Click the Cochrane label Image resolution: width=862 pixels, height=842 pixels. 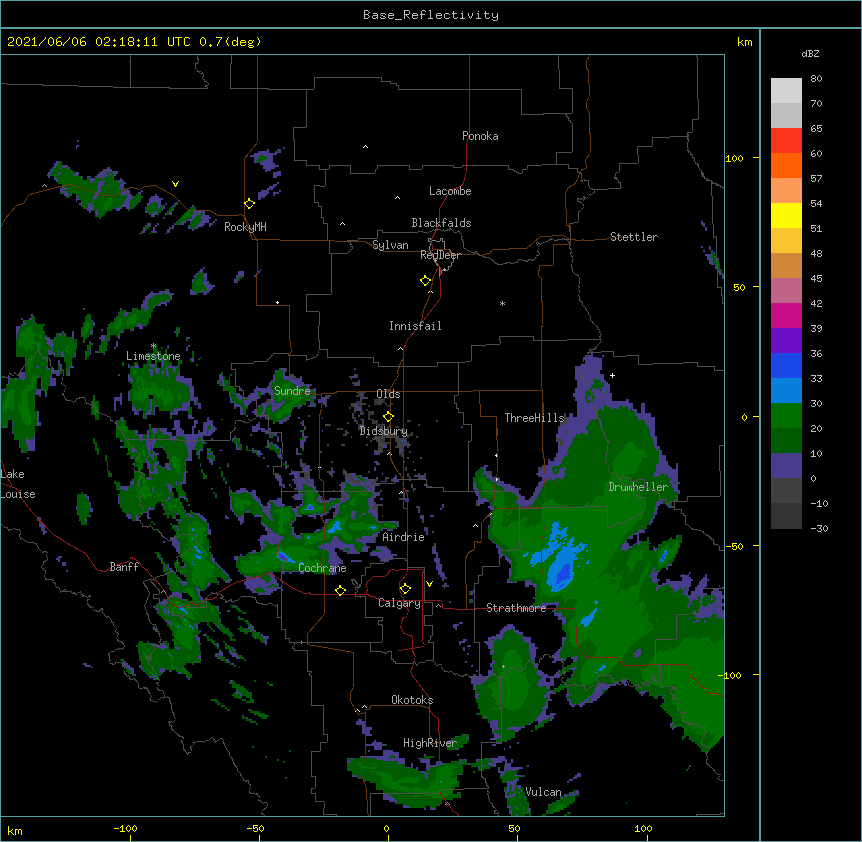pos(322,568)
